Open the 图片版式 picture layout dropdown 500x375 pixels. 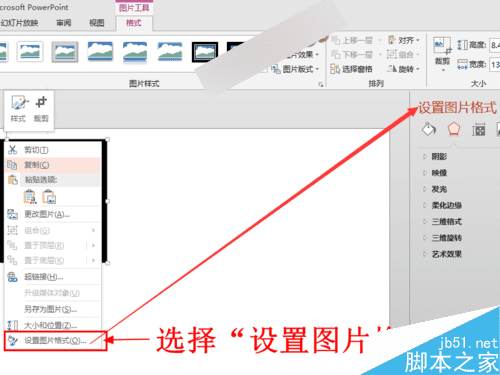295,69
